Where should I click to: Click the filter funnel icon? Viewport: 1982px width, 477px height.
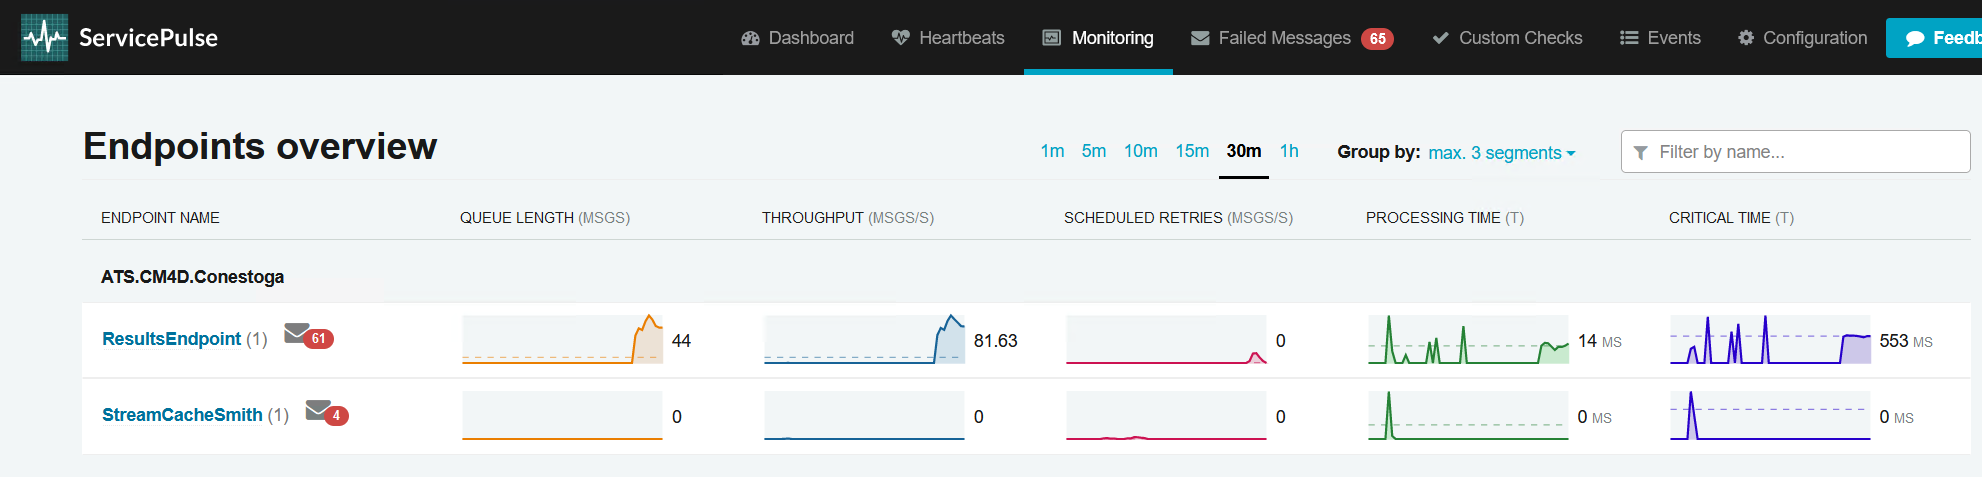tap(1640, 153)
